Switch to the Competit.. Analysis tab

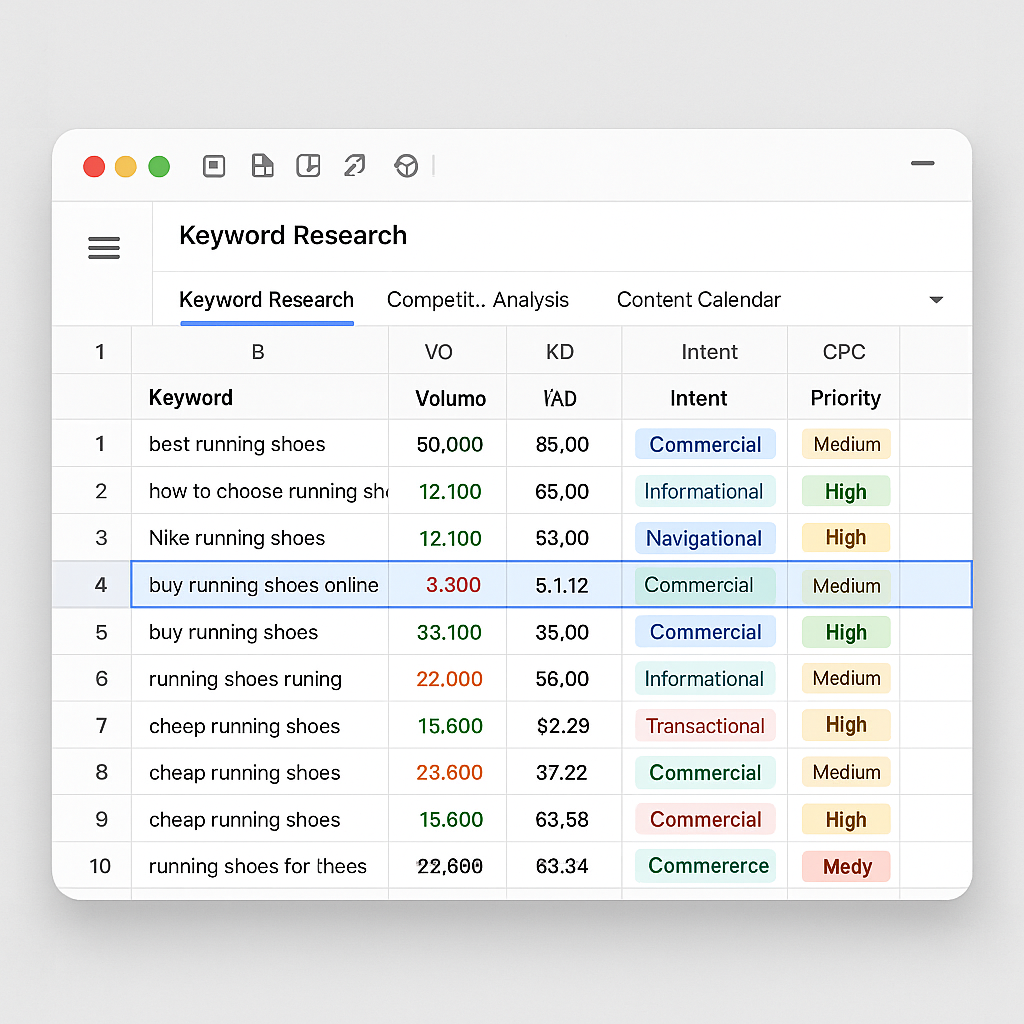coord(477,300)
